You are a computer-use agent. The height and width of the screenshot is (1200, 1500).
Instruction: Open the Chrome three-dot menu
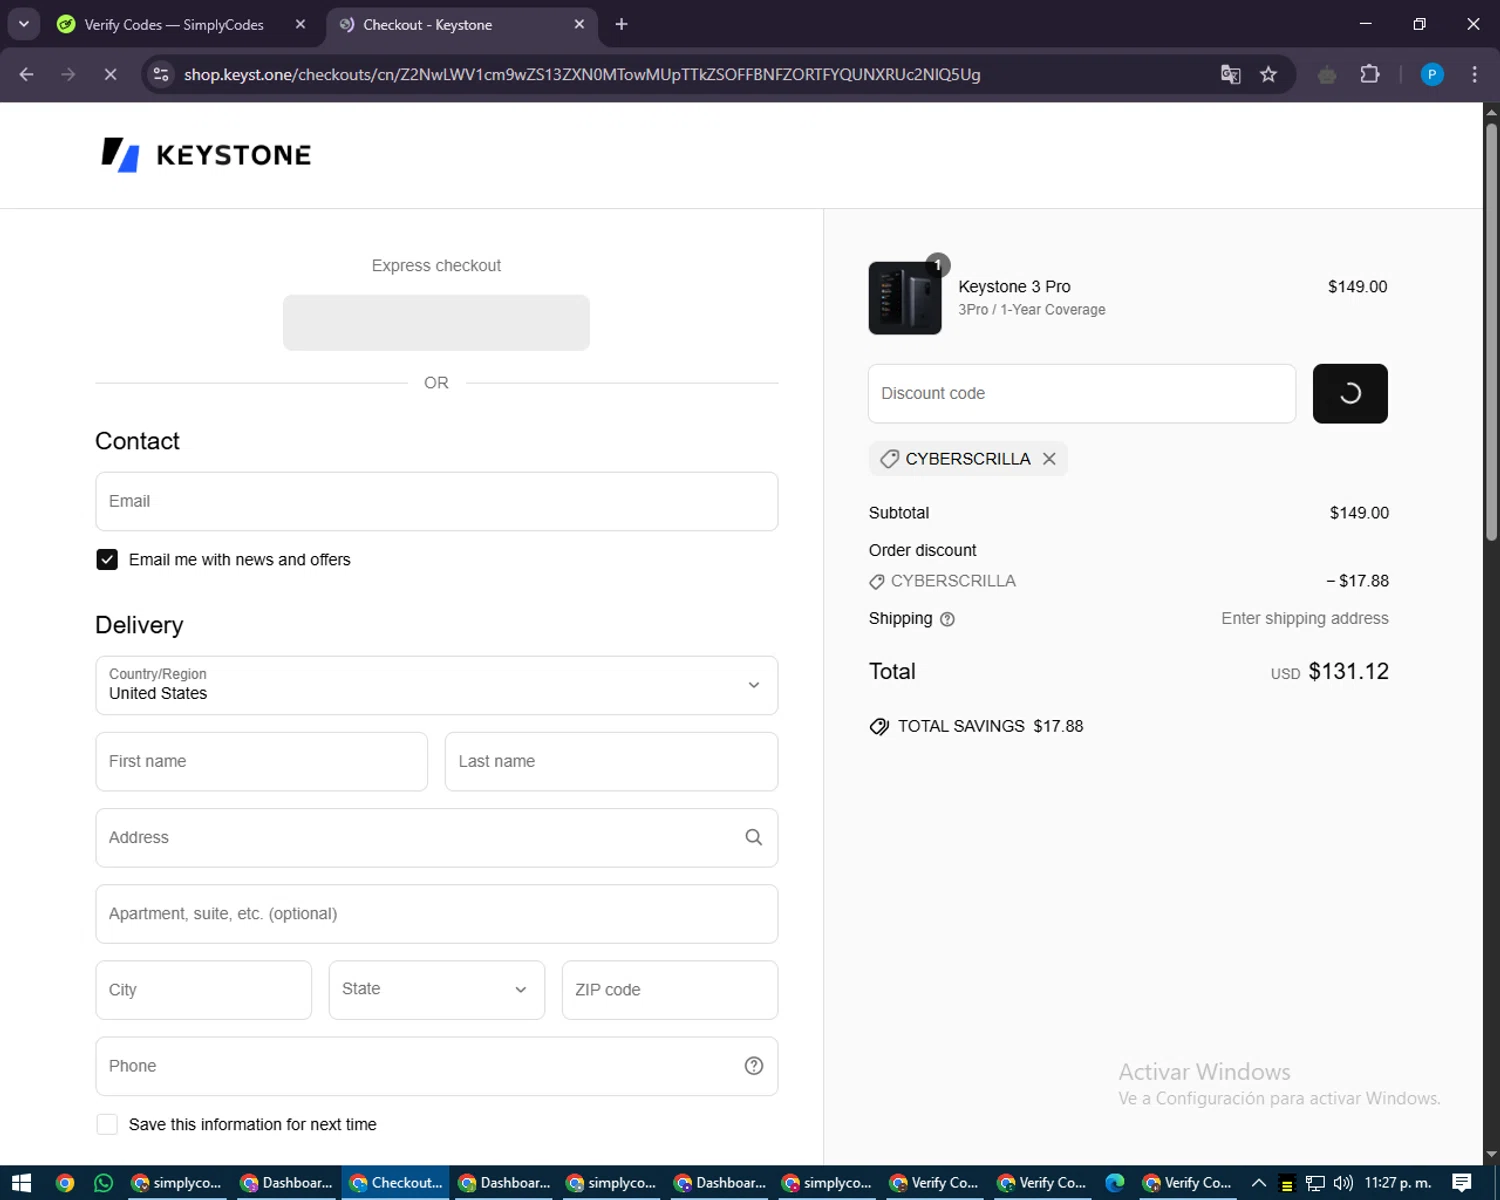1475,74
